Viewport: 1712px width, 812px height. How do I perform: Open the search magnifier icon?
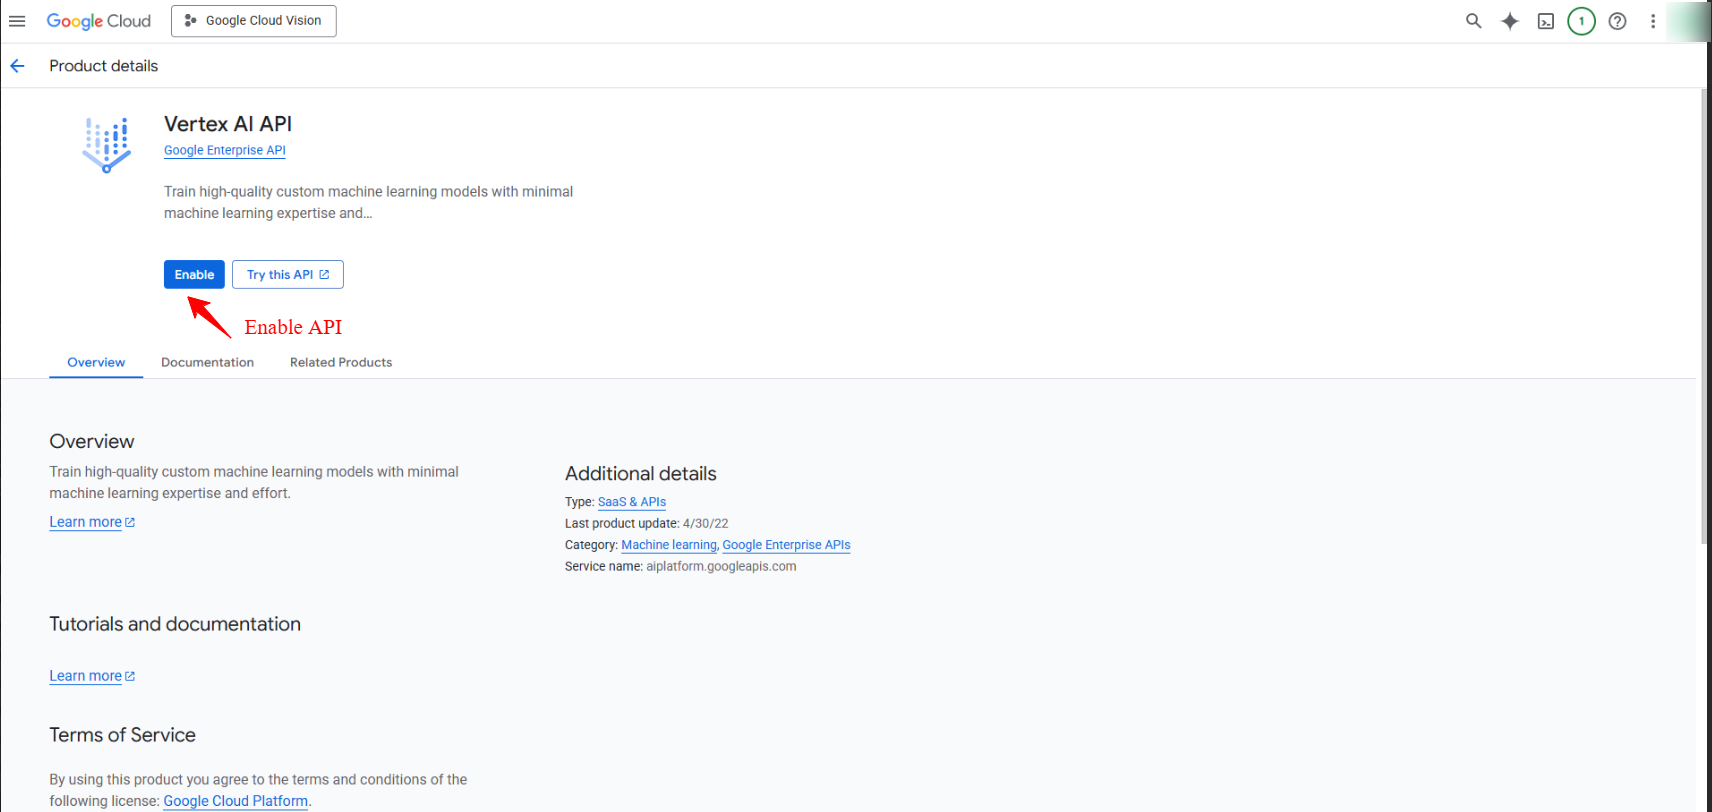pos(1473,21)
